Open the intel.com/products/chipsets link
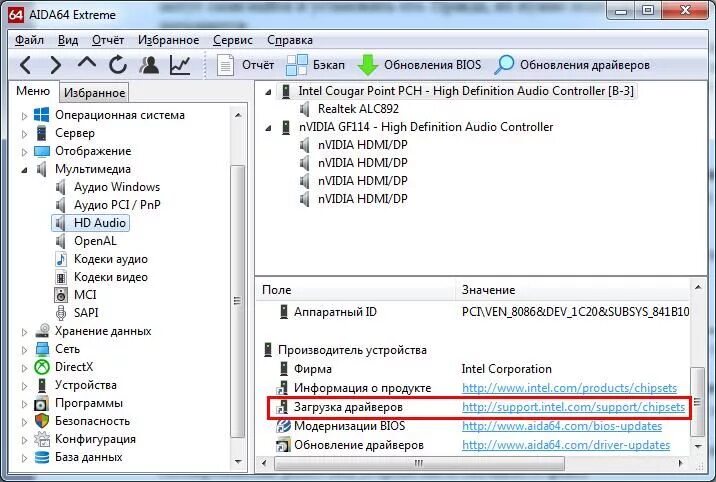The width and height of the screenshot is (716, 482). click(569, 388)
